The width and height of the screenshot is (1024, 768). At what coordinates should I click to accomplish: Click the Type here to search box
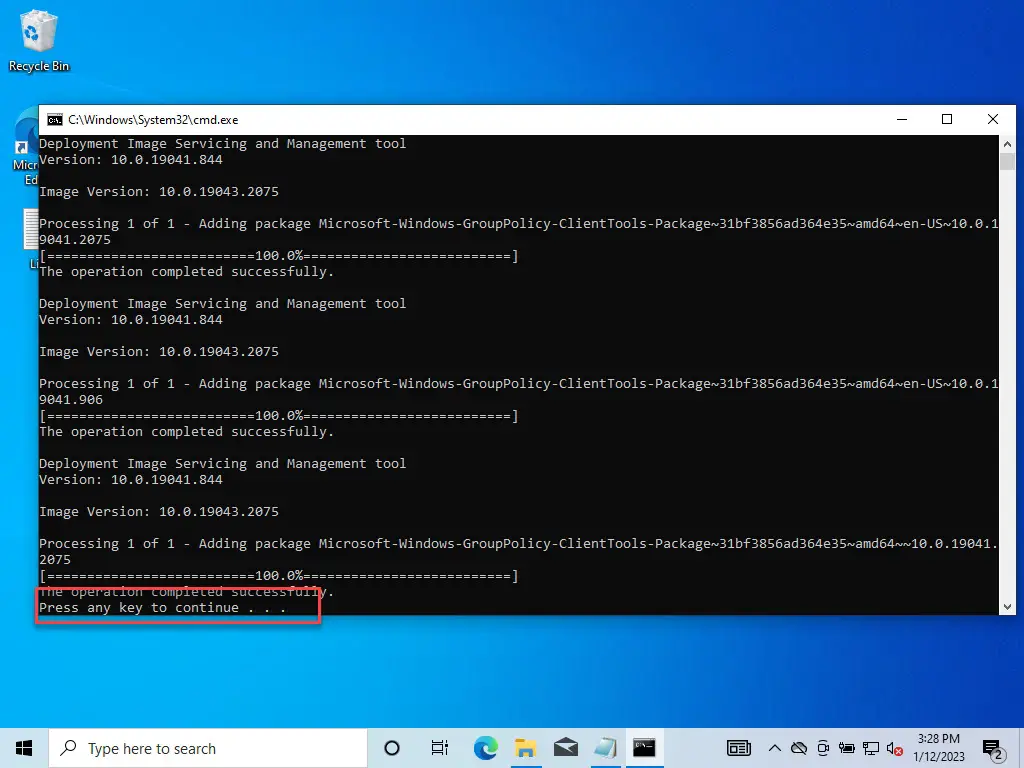tap(208, 748)
